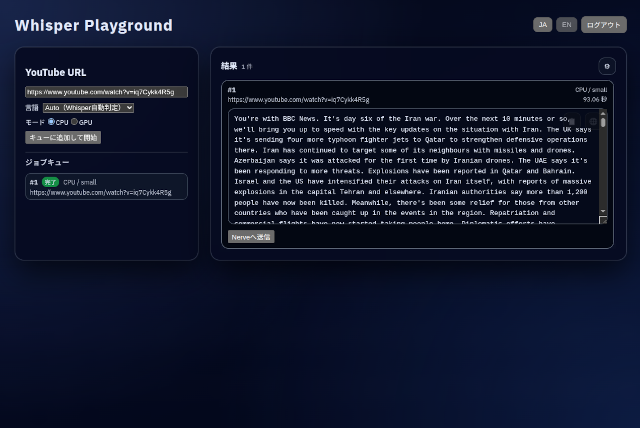Click the textarea resize handle corner
Viewport: 640px width, 428px height.
click(603, 220)
